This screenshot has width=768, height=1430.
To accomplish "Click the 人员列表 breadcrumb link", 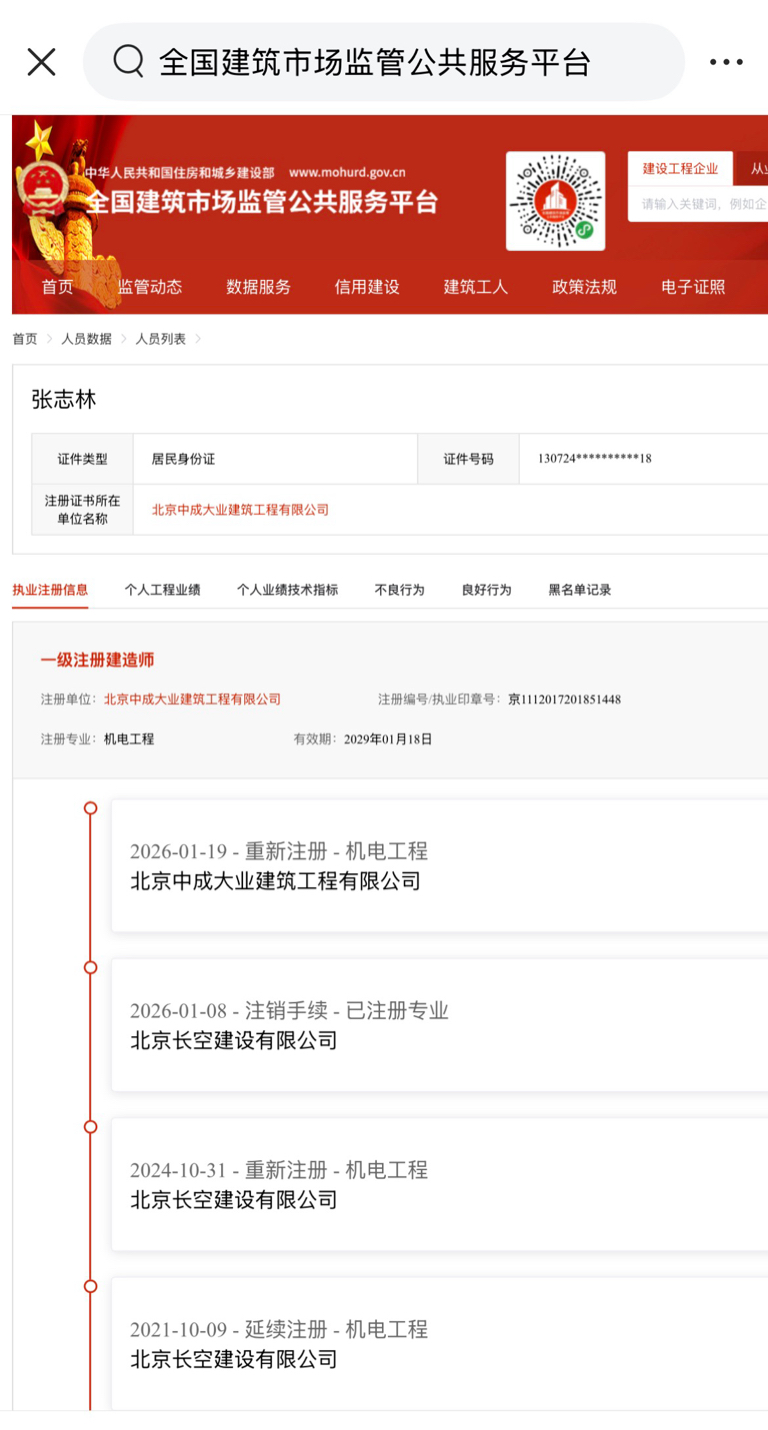I will (161, 339).
